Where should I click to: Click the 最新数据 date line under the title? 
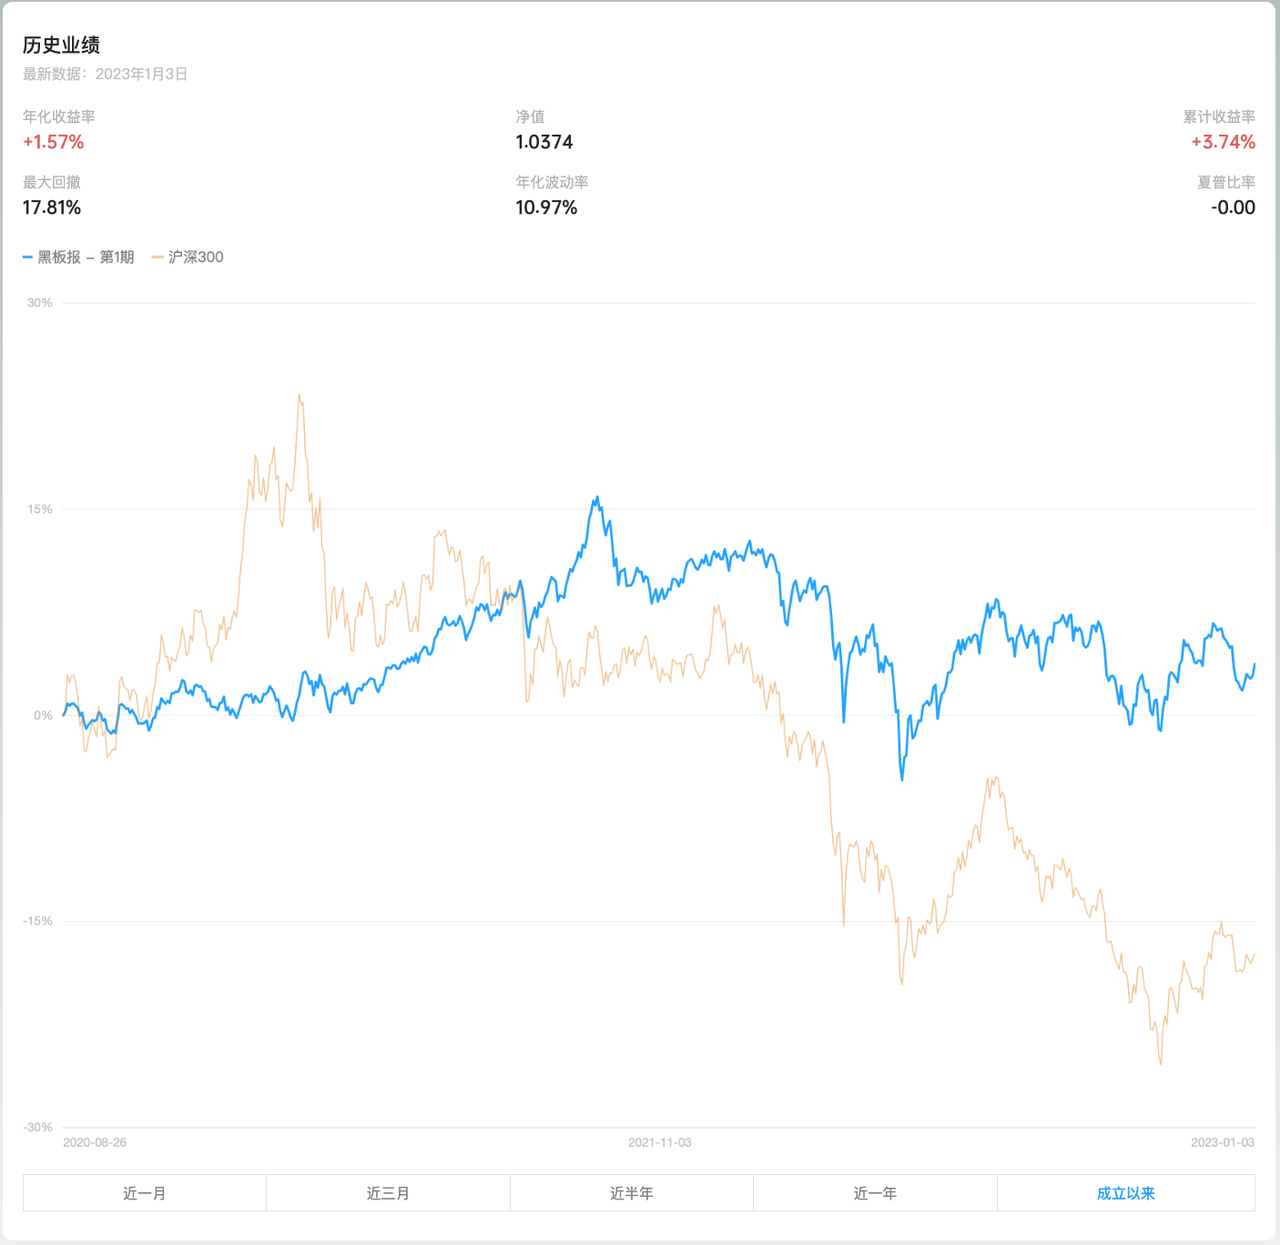pyautogui.click(x=105, y=74)
